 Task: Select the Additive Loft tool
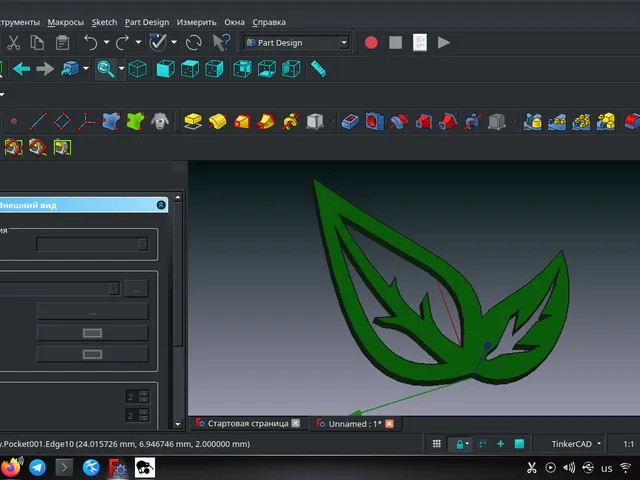point(242,121)
